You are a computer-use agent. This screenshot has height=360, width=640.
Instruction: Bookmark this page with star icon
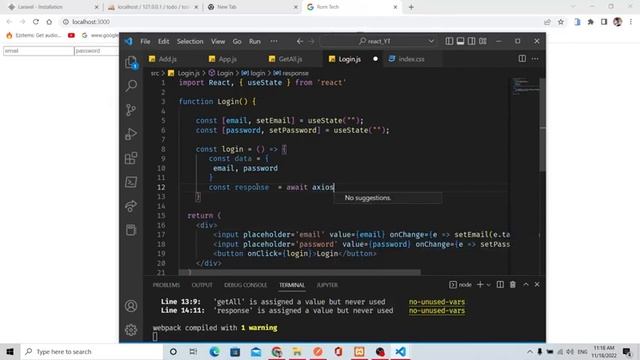(x=561, y=22)
